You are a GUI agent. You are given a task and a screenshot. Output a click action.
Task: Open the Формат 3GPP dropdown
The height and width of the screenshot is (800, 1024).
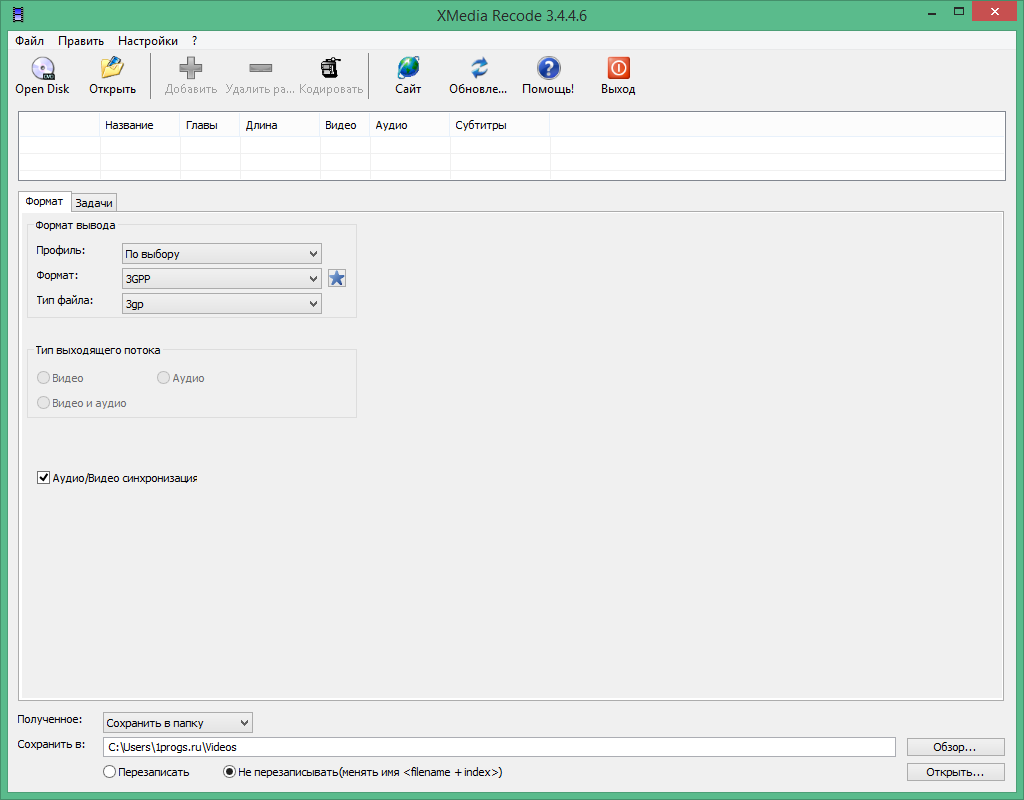pyautogui.click(x=222, y=278)
